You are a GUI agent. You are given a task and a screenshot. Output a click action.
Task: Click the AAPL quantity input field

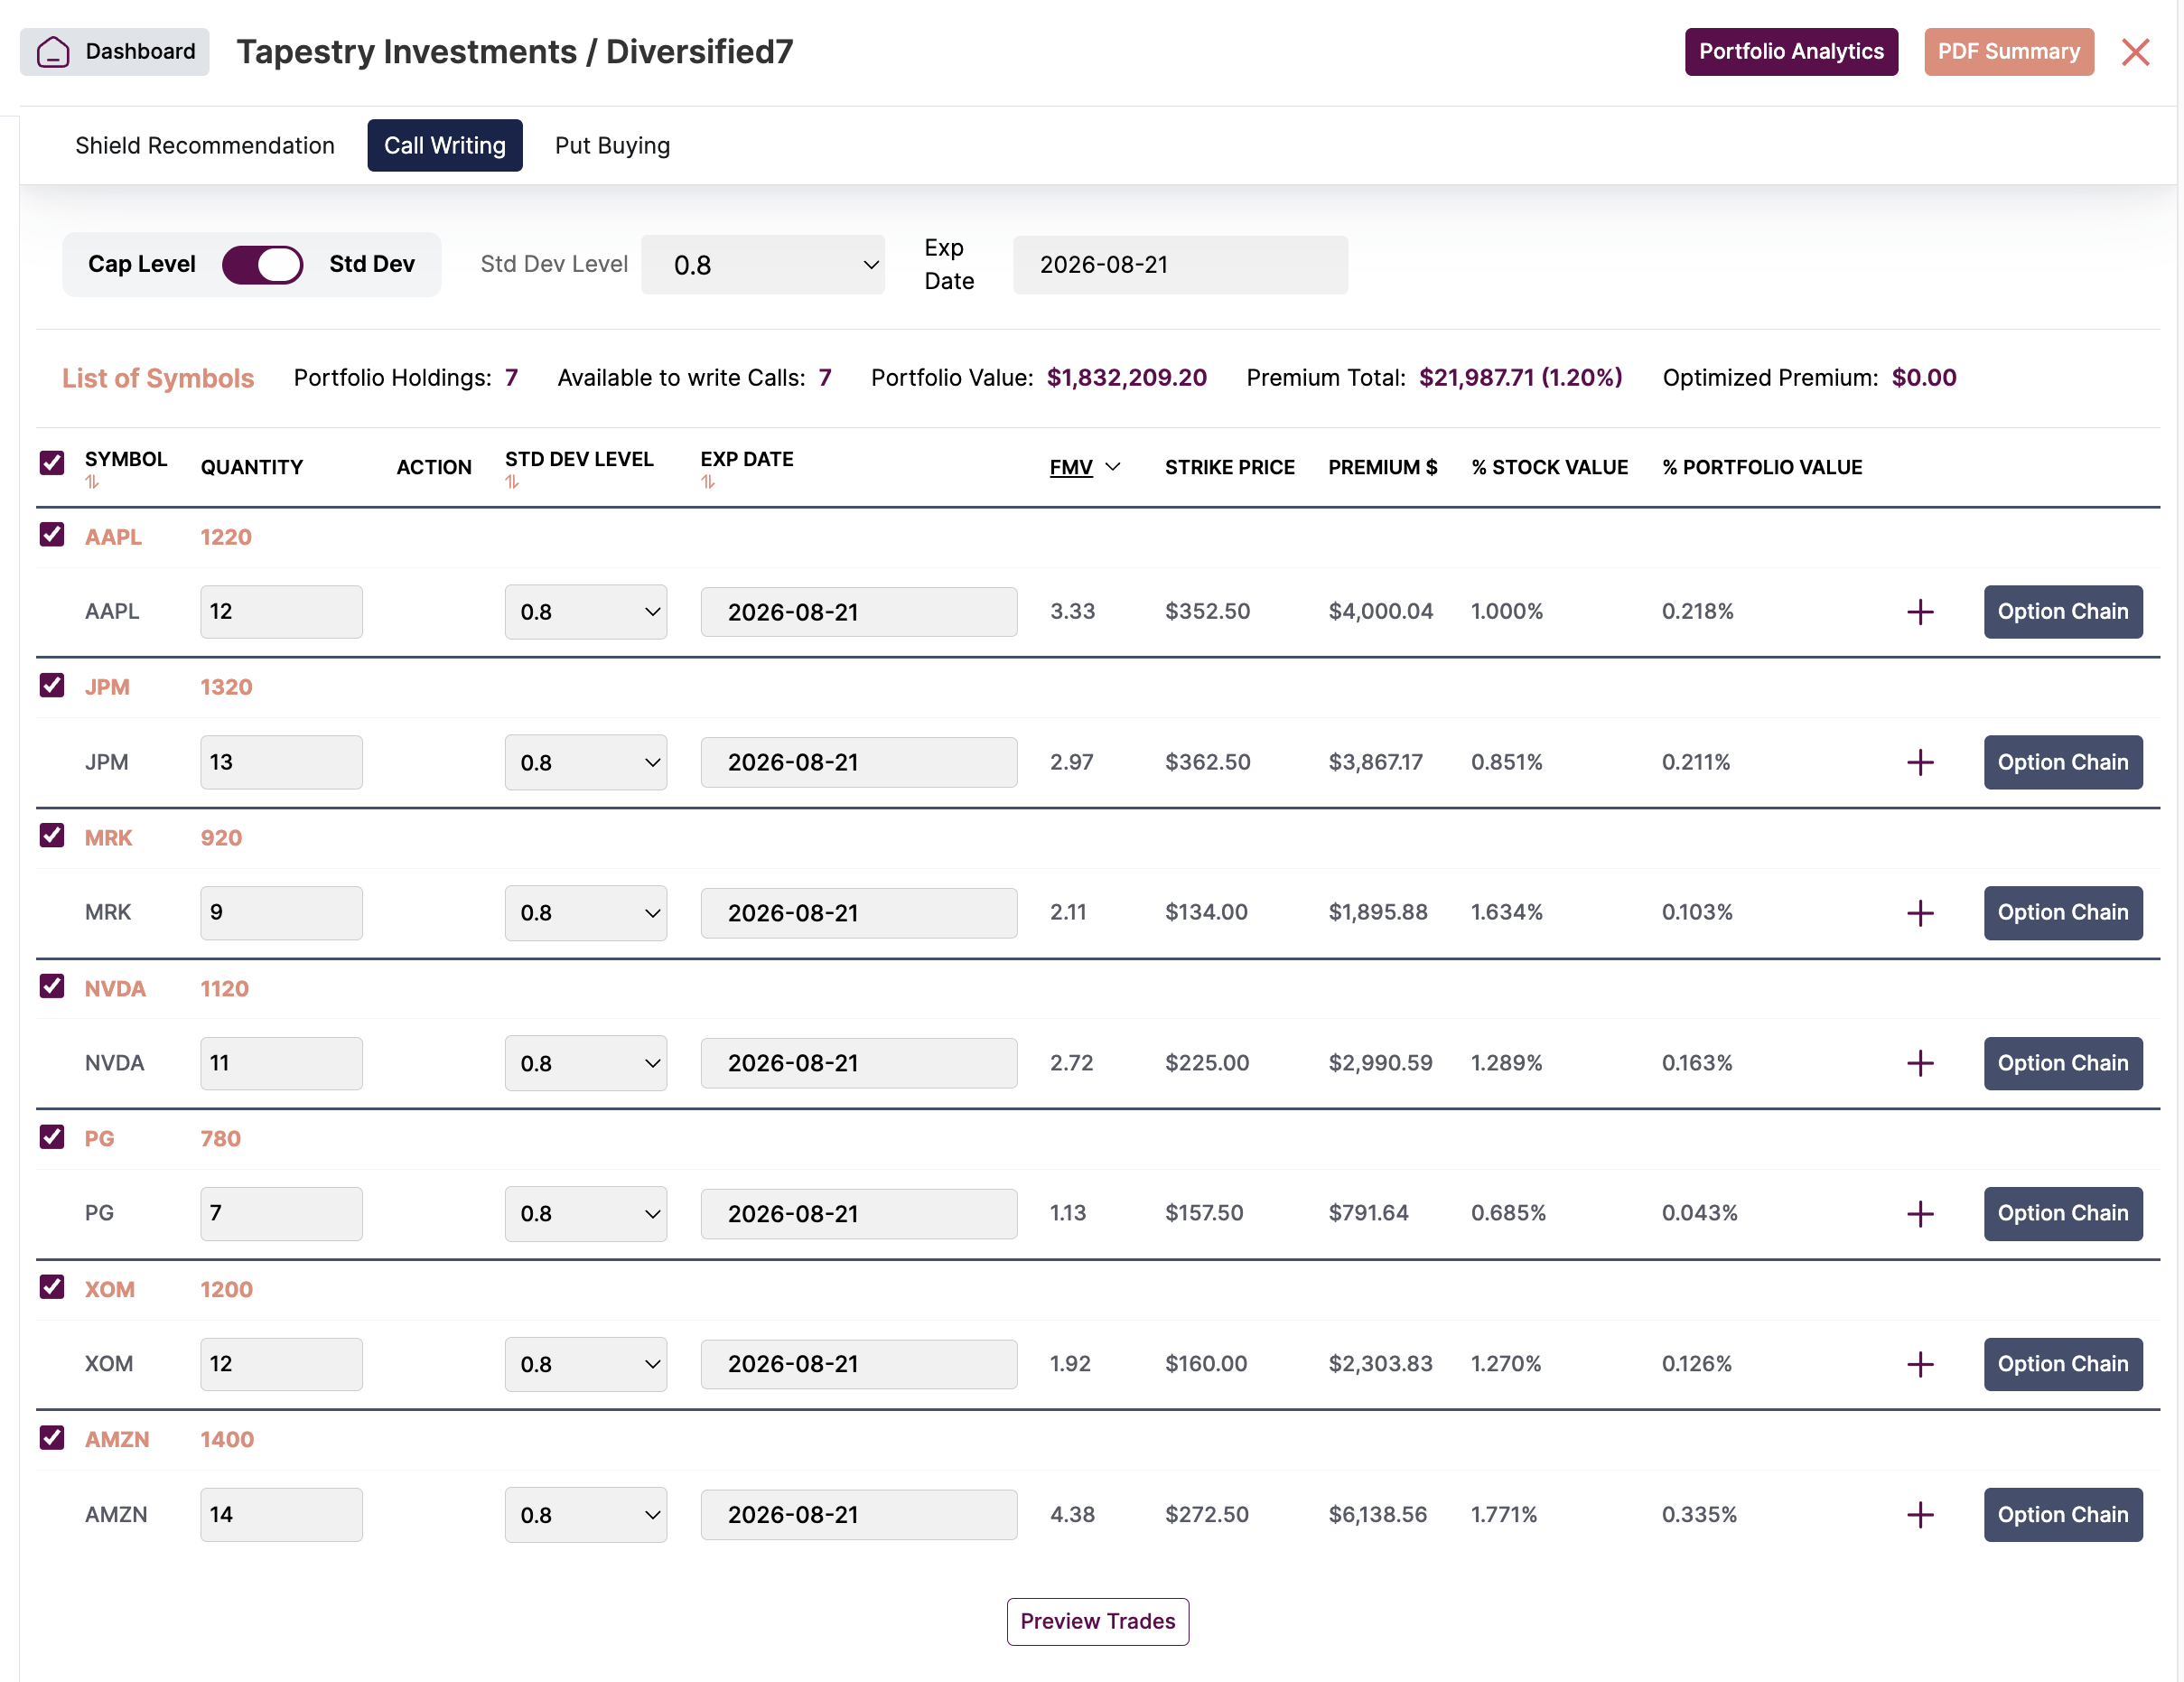tap(281, 612)
